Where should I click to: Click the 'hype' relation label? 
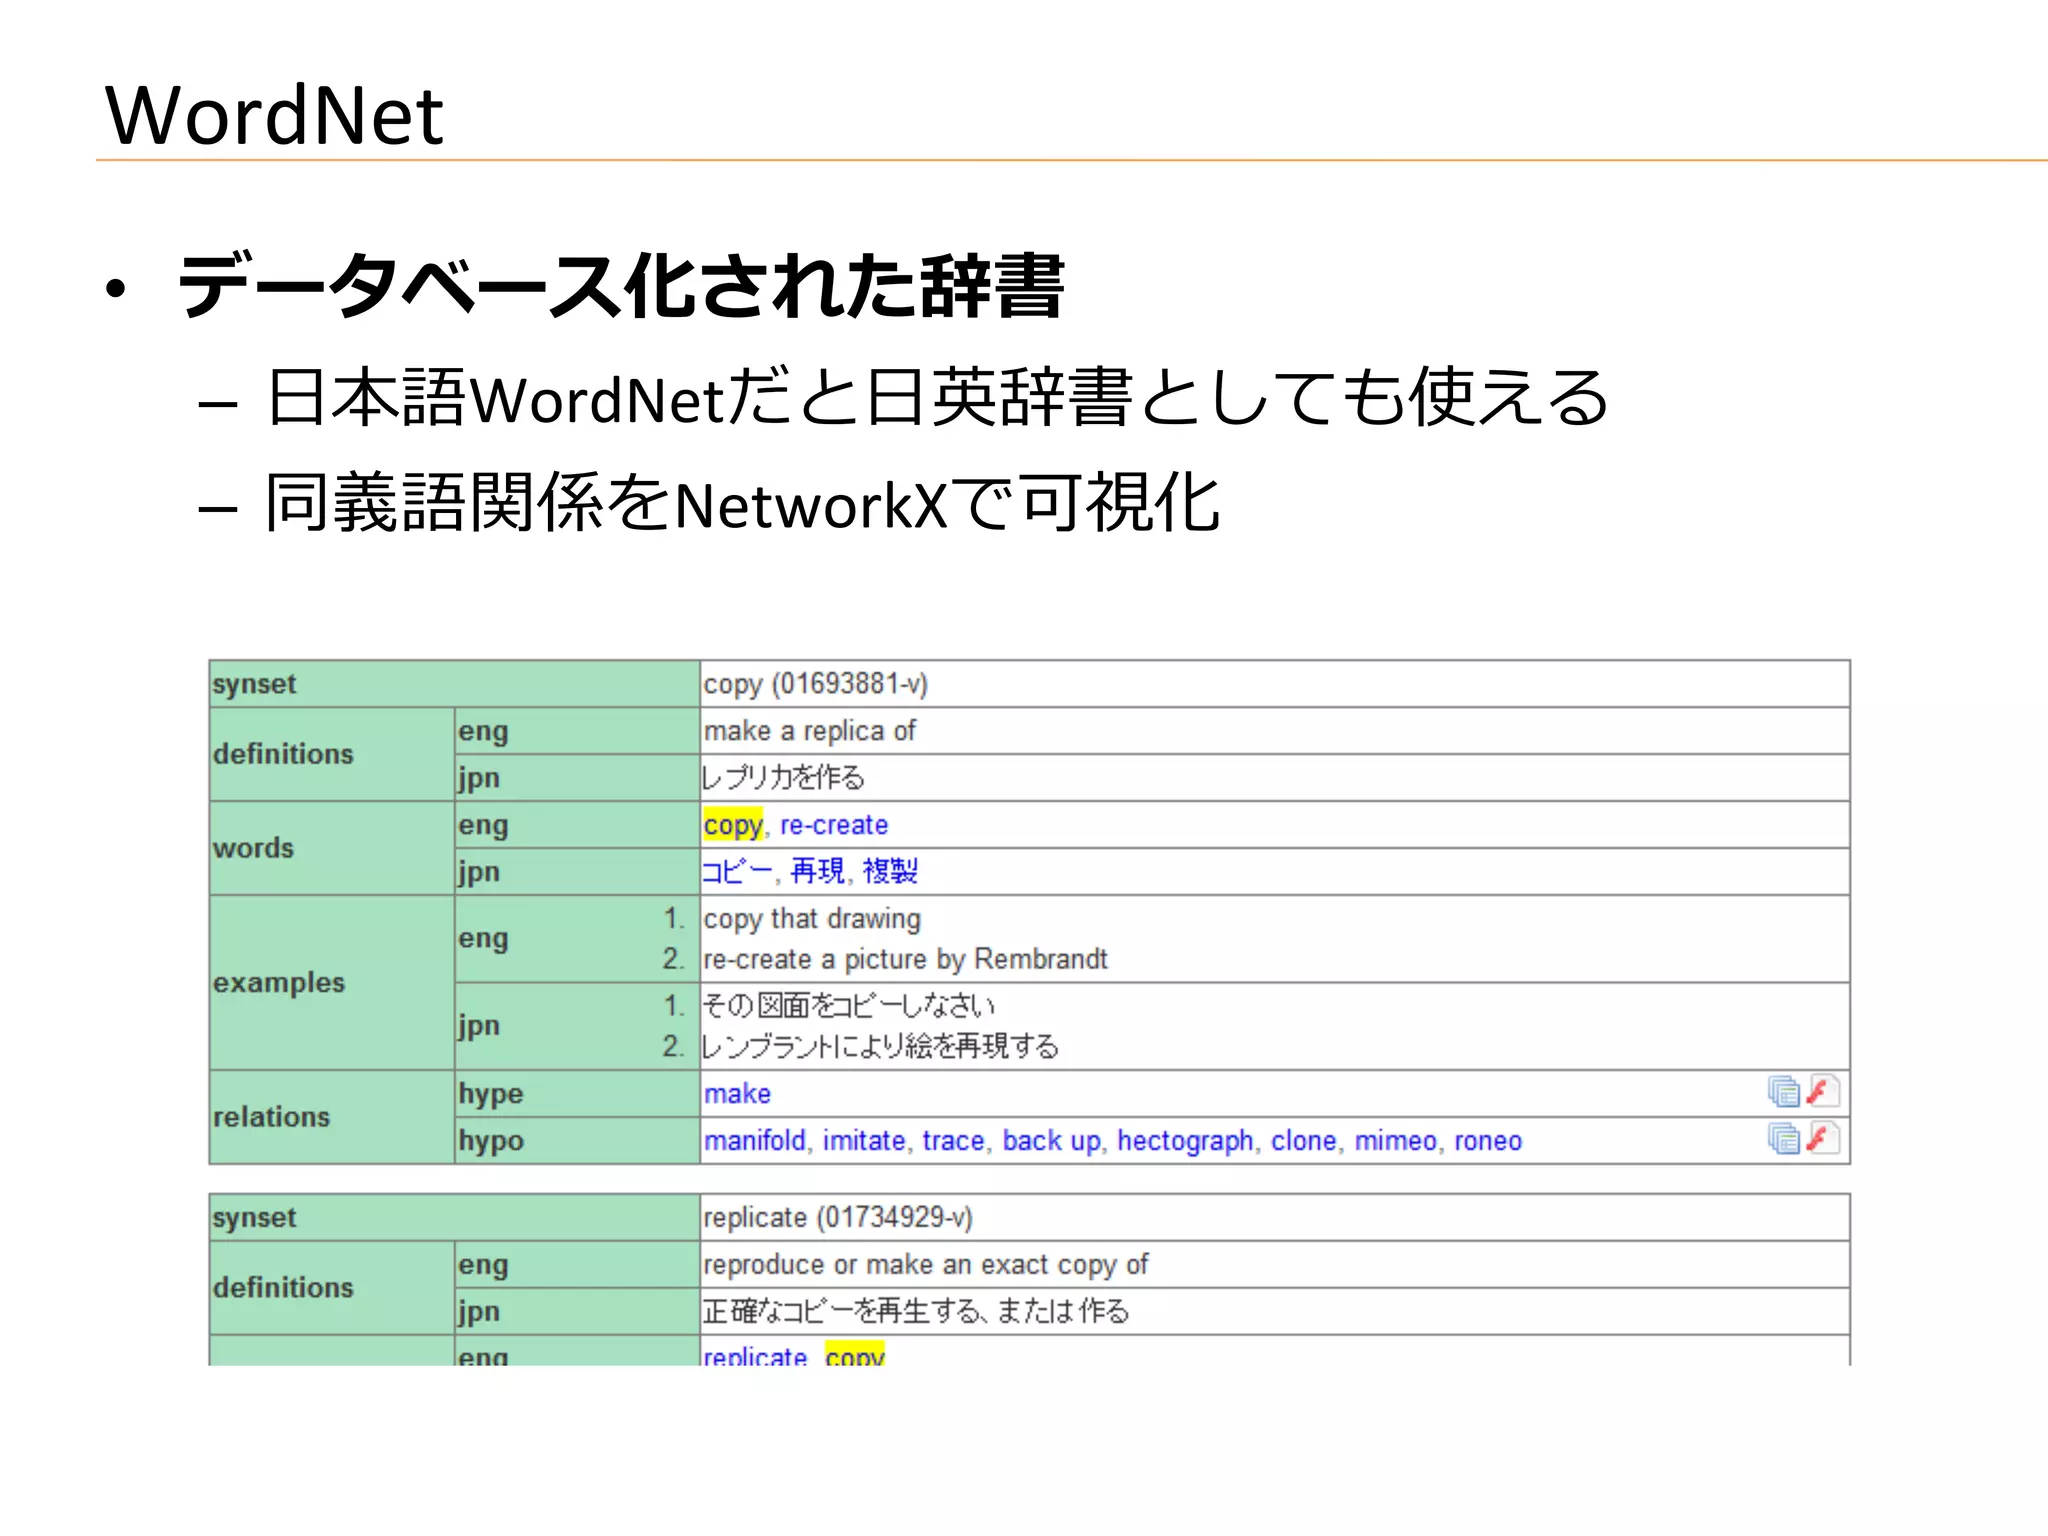490,1094
